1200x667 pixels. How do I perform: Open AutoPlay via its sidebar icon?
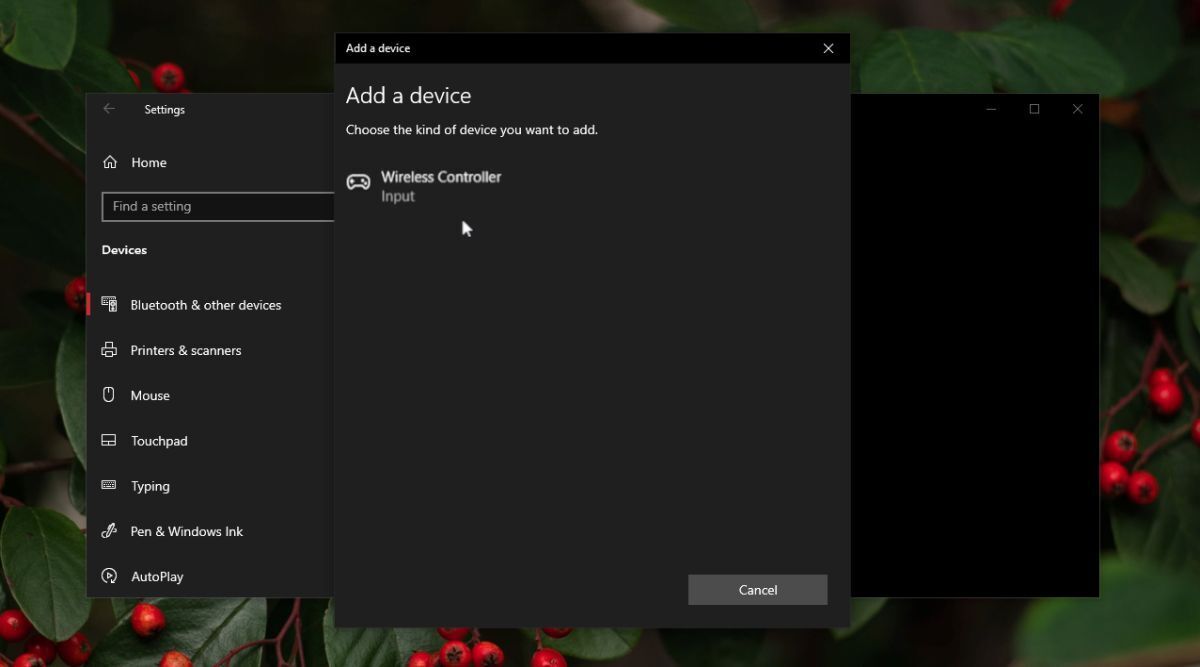tap(109, 576)
